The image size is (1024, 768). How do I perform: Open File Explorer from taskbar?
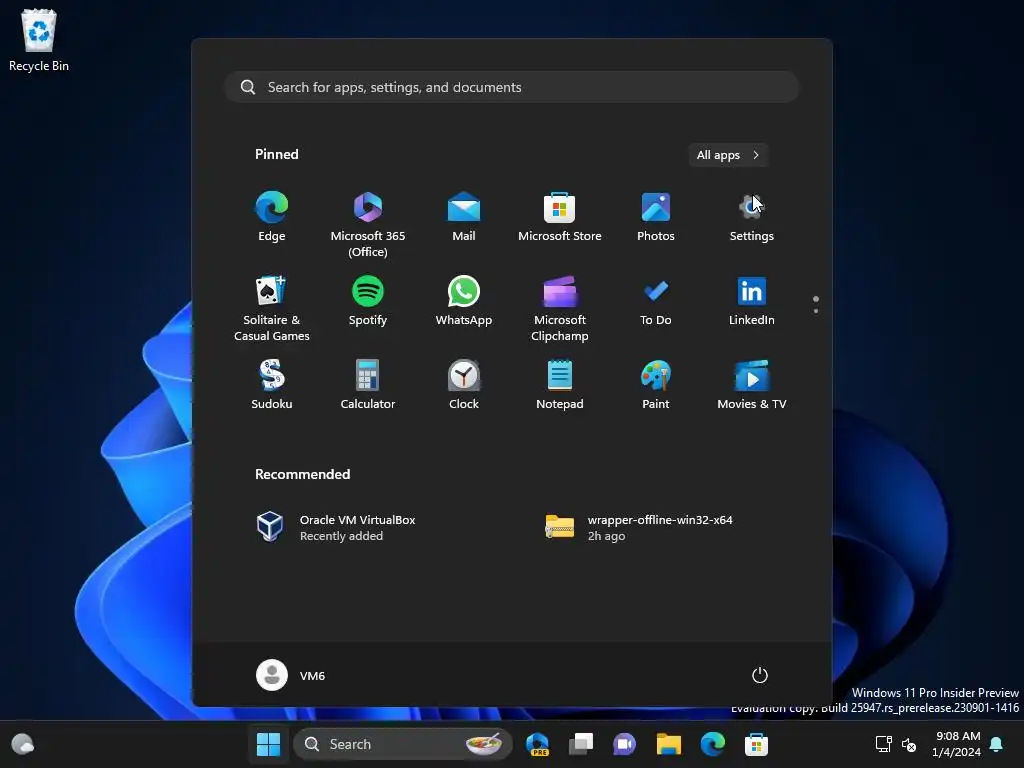click(x=669, y=744)
